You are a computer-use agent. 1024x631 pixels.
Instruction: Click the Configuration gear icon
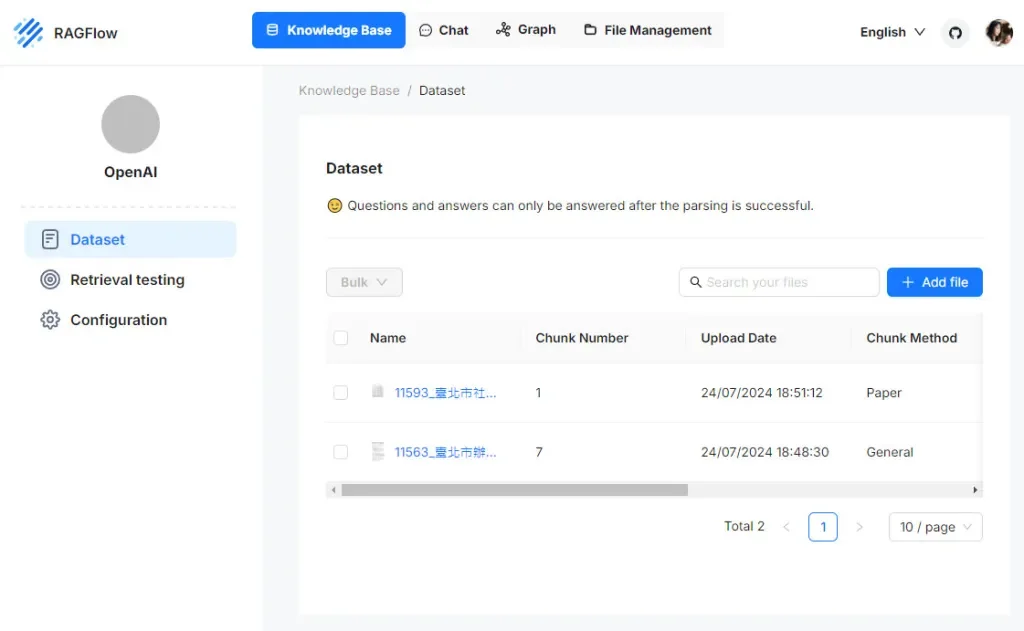pos(50,319)
